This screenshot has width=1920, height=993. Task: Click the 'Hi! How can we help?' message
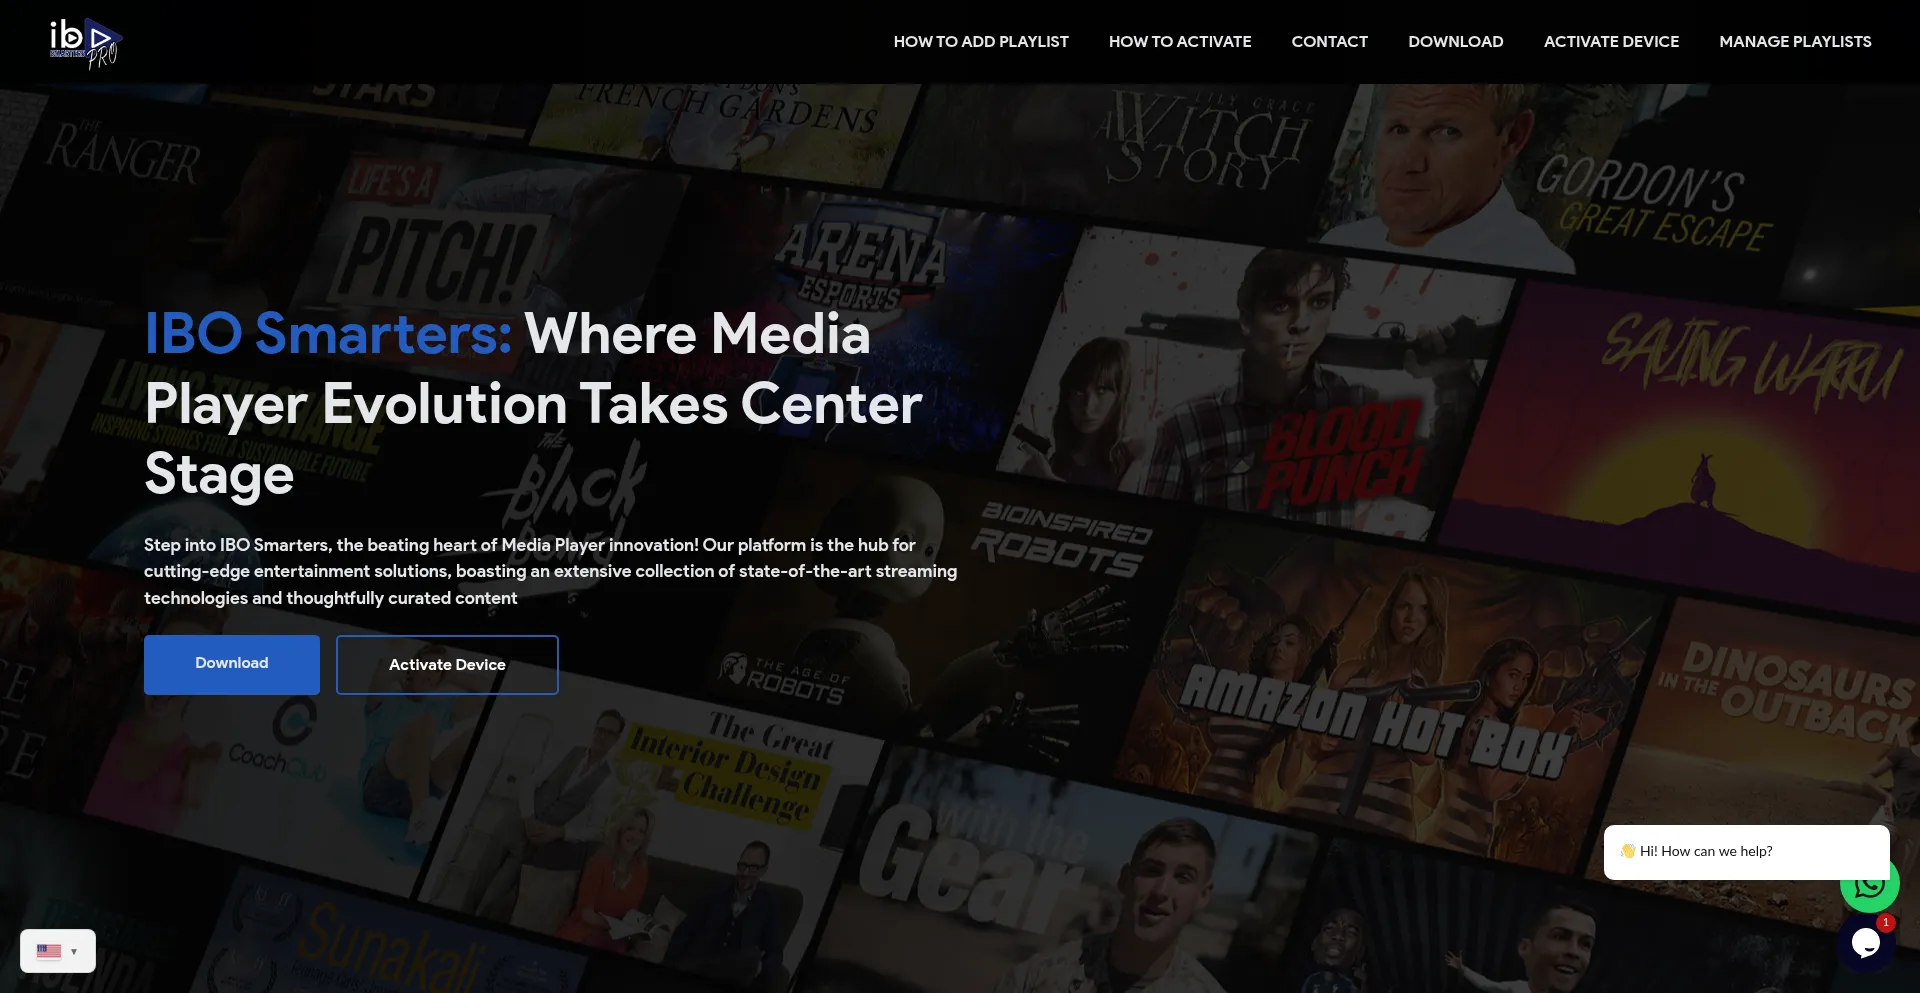(x=1746, y=852)
